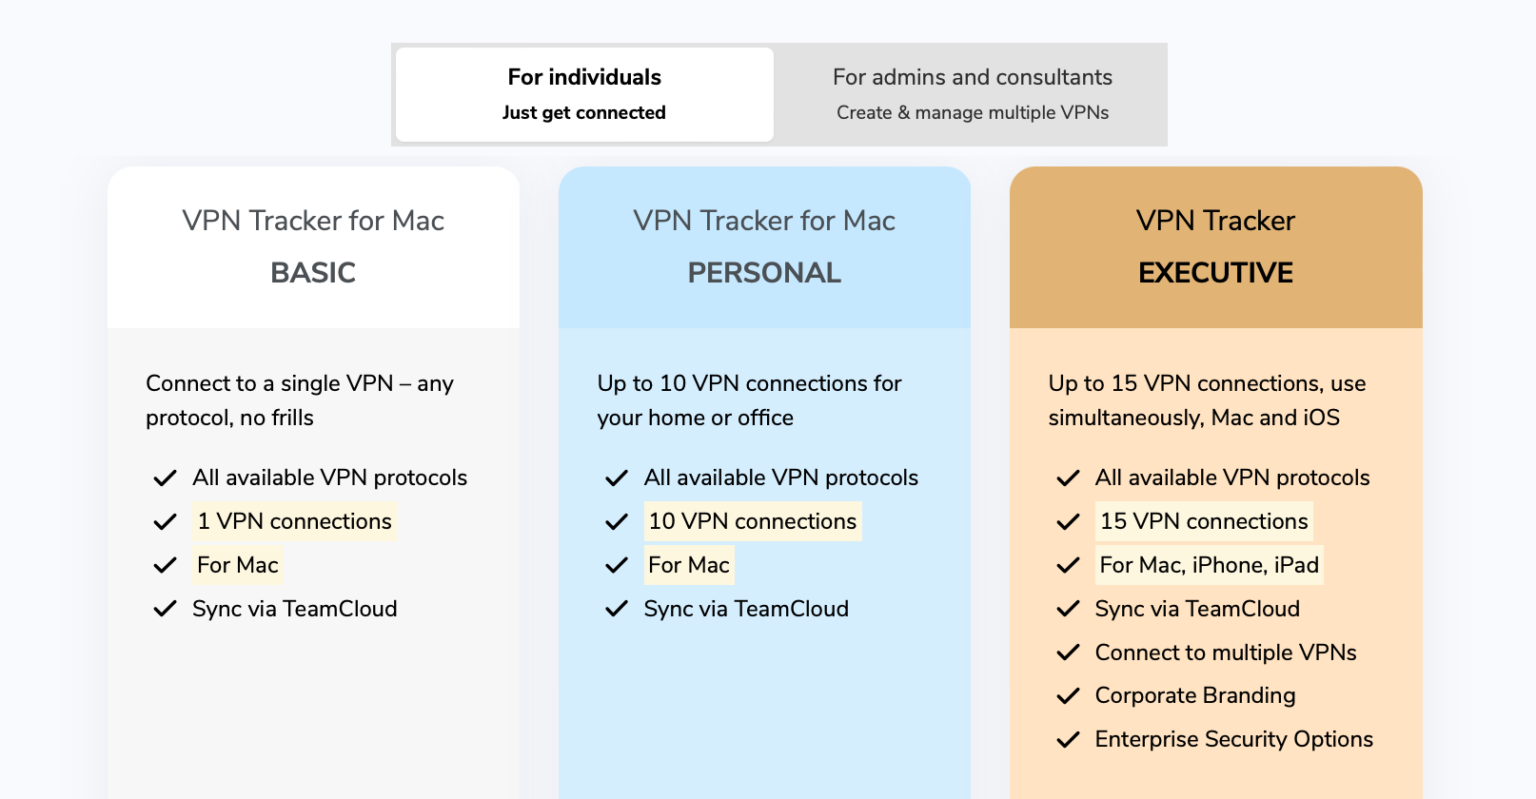1536x799 pixels.
Task: Switch to "For admins and consultants" tab
Action: (971, 93)
